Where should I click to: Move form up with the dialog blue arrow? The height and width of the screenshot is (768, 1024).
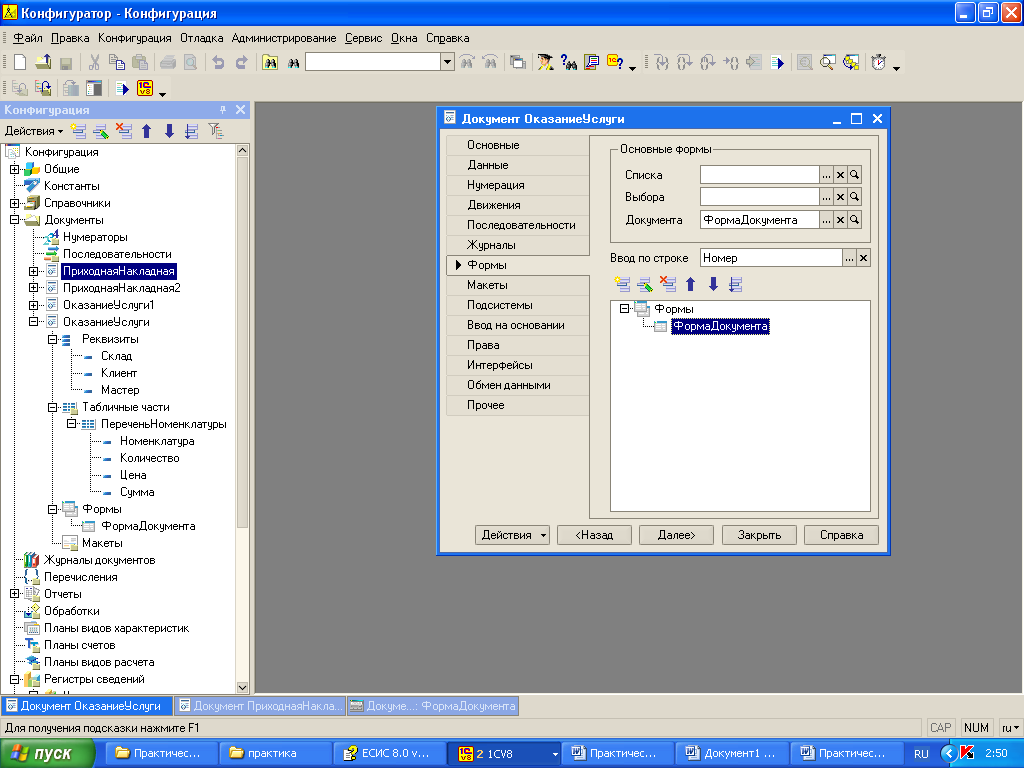pyautogui.click(x=691, y=284)
